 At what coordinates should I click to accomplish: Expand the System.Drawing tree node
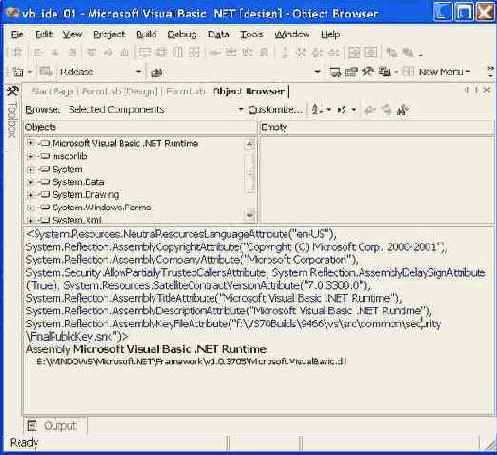(31, 195)
